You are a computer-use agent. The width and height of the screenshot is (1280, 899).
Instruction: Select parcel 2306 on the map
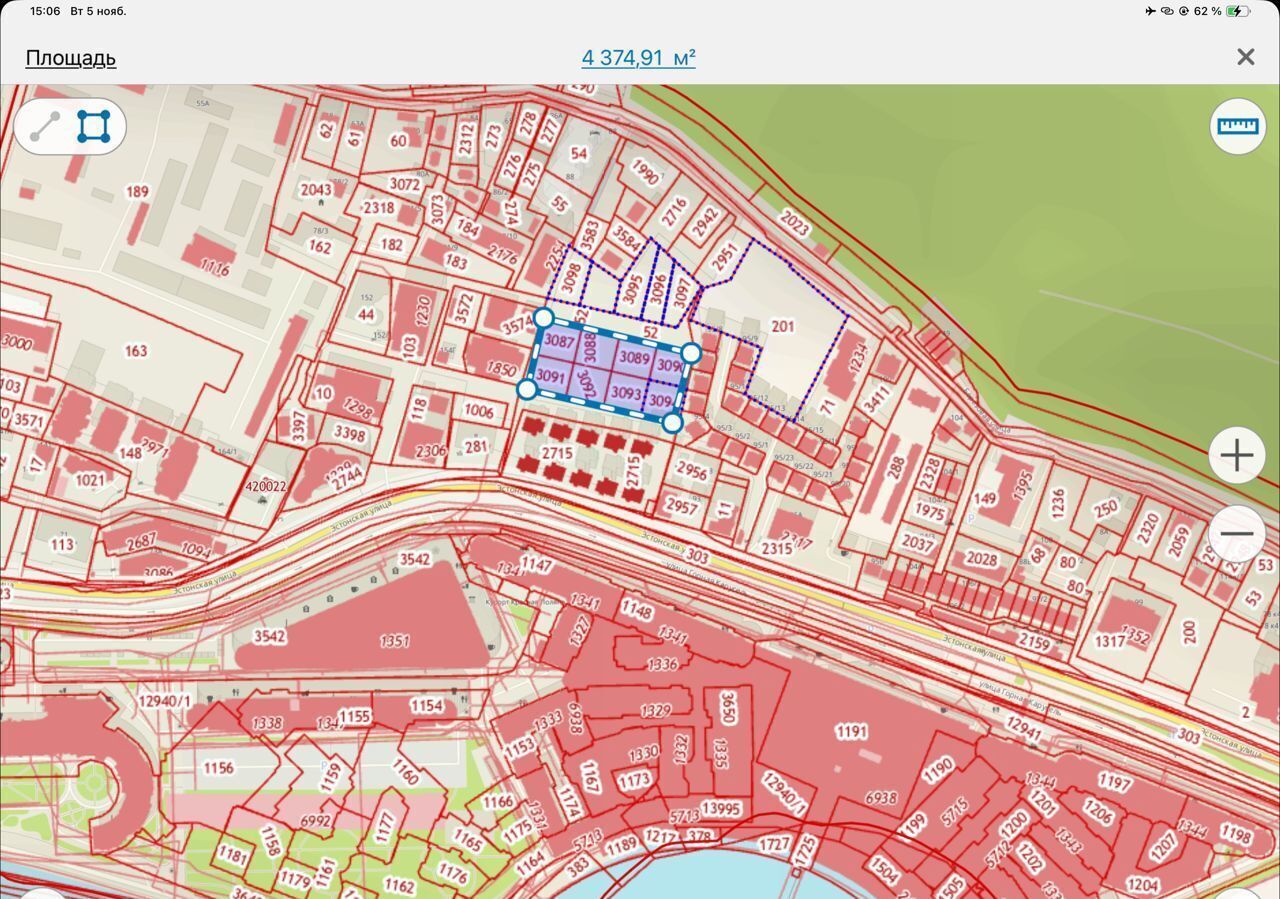coord(431,451)
